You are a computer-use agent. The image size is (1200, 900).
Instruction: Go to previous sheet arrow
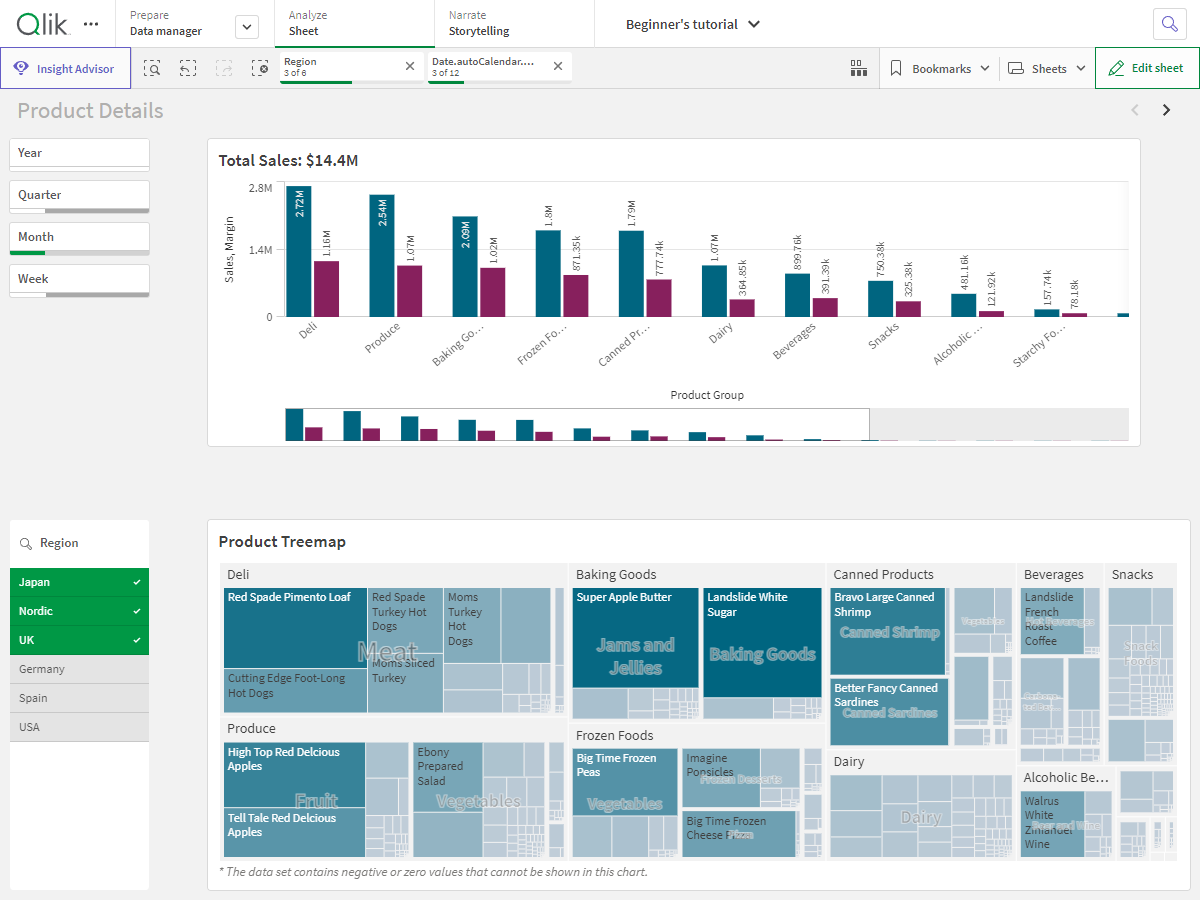pyautogui.click(x=1135, y=110)
